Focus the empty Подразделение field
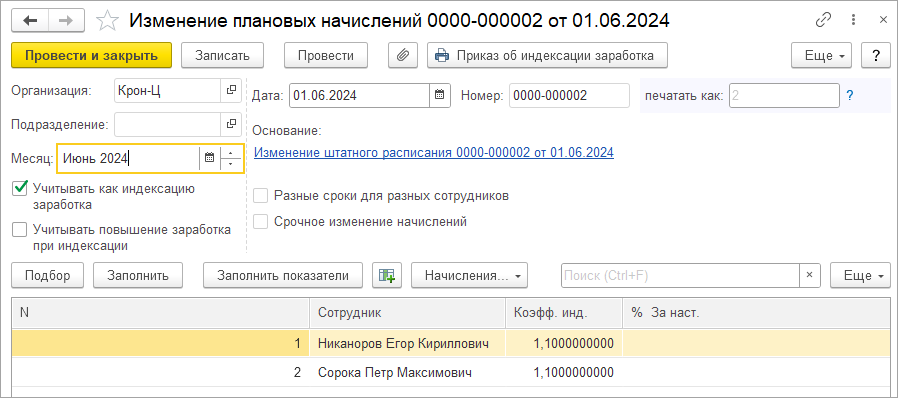The width and height of the screenshot is (898, 398). pyautogui.click(x=167, y=124)
